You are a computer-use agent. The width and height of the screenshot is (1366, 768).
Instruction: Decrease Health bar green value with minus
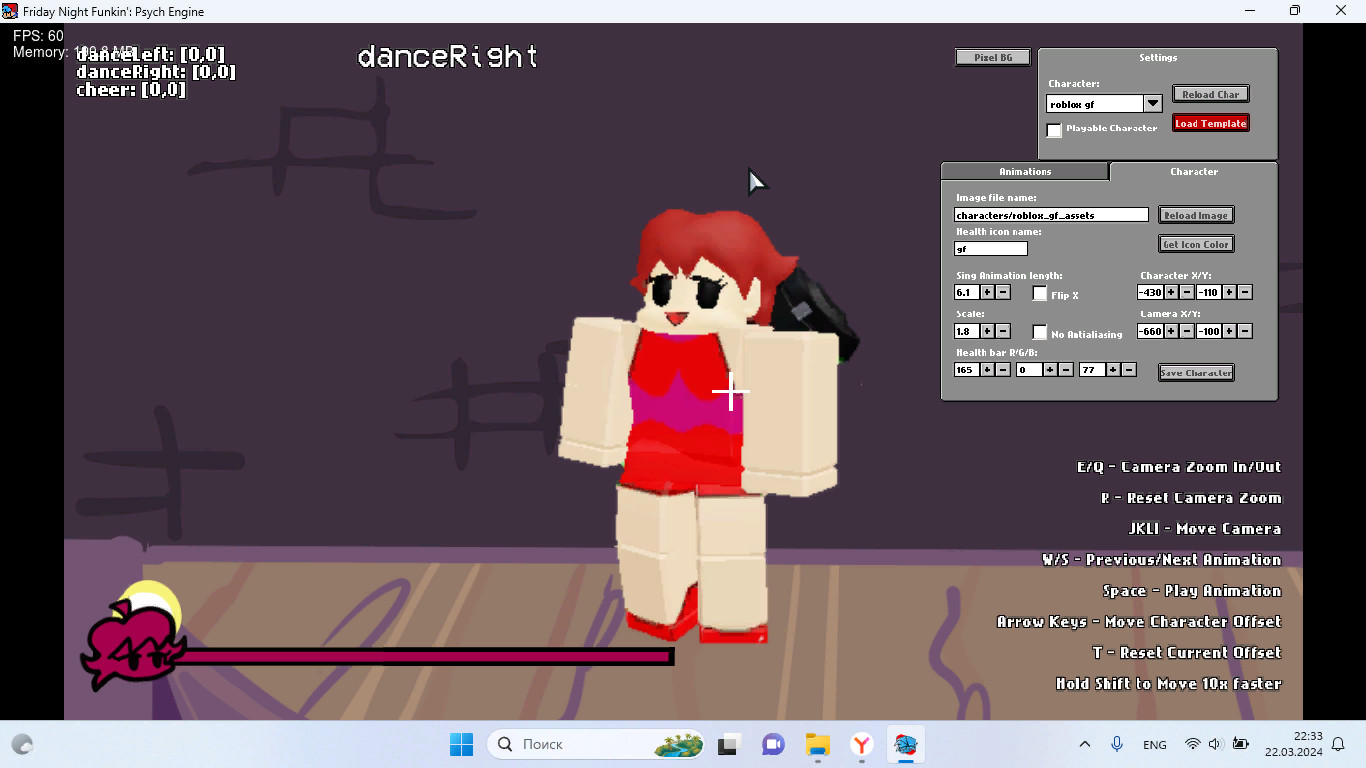click(1066, 369)
